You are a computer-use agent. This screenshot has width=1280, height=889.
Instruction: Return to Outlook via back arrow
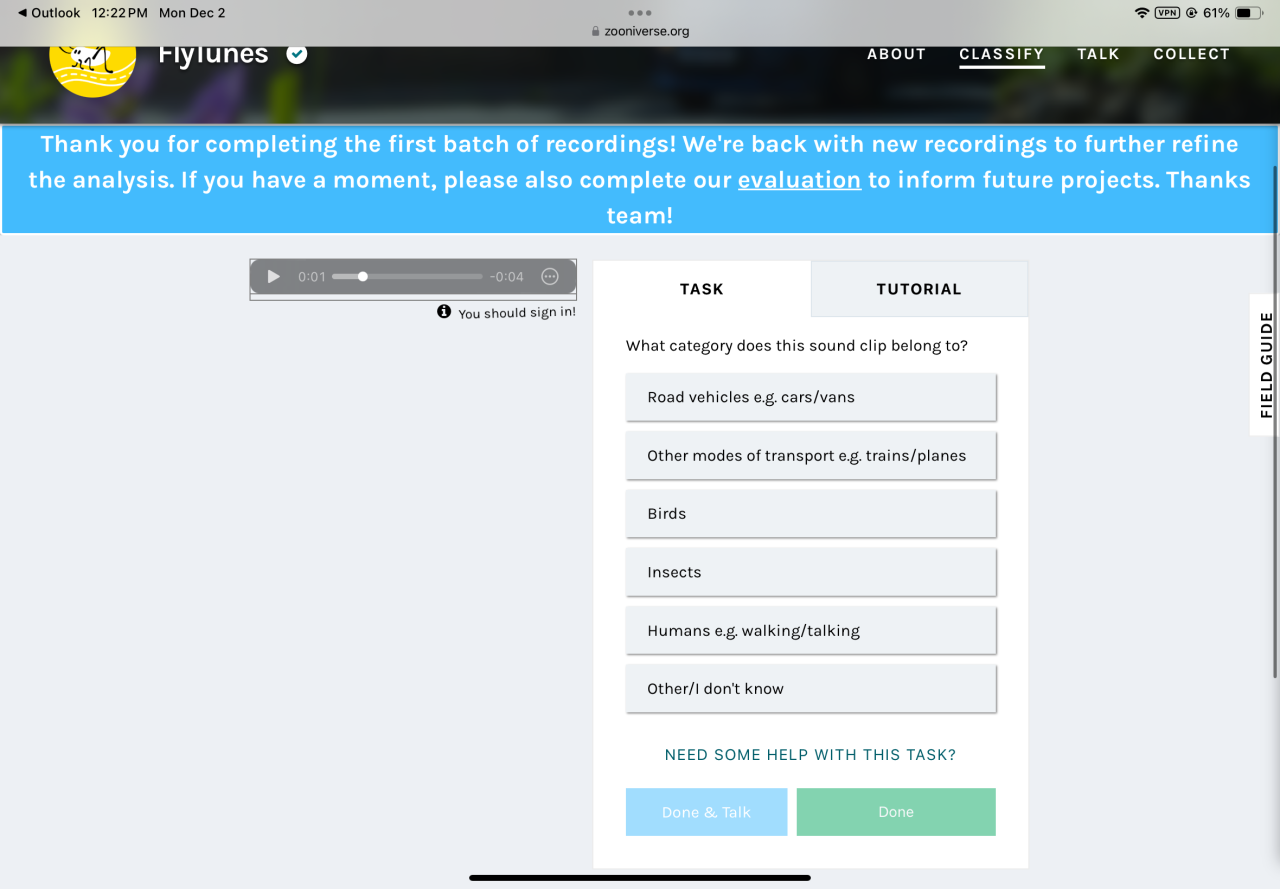coord(49,13)
